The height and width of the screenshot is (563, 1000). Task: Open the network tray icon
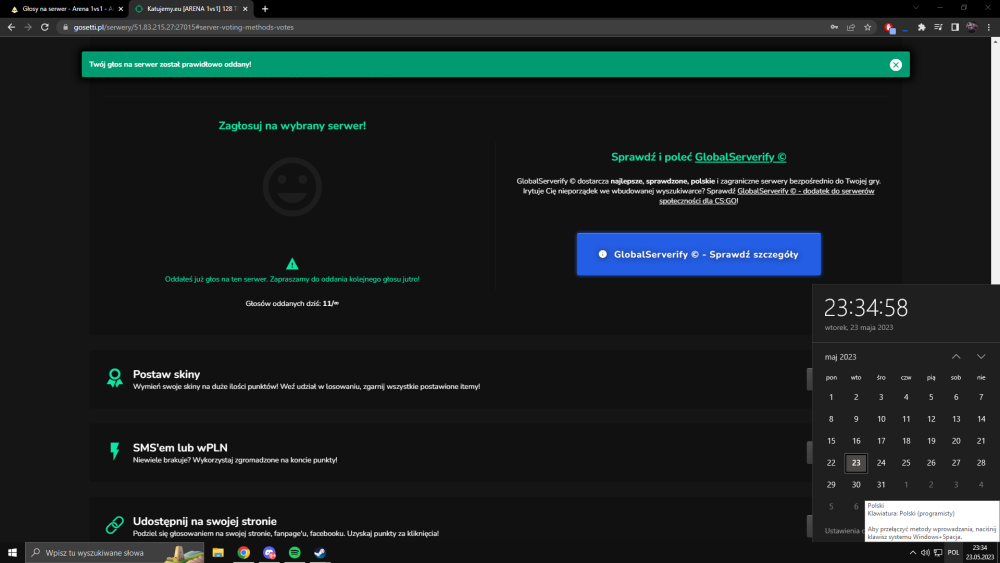click(938, 552)
